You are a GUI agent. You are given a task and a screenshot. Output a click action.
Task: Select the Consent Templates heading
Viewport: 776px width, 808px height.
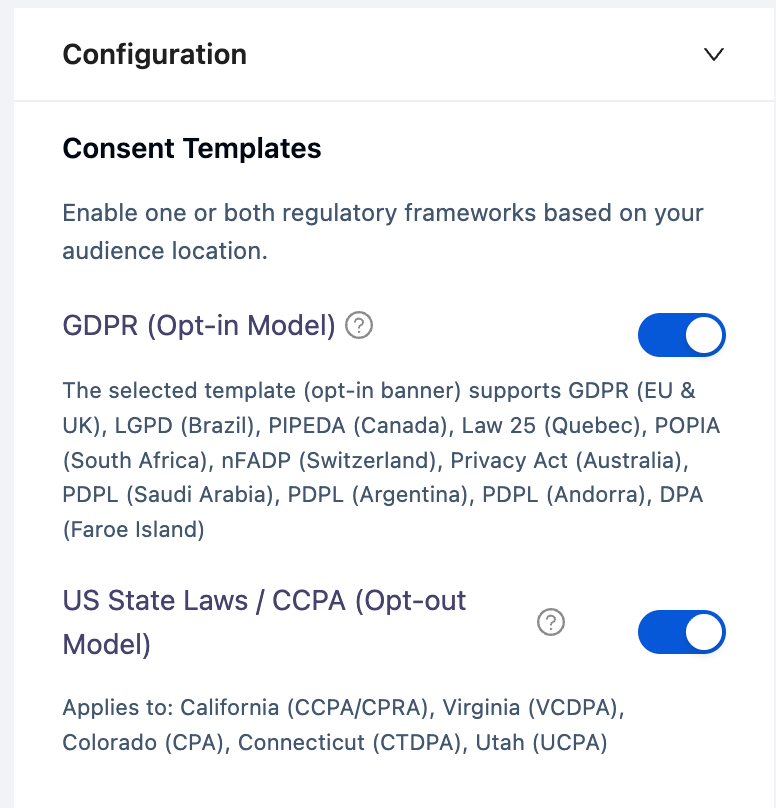192,149
